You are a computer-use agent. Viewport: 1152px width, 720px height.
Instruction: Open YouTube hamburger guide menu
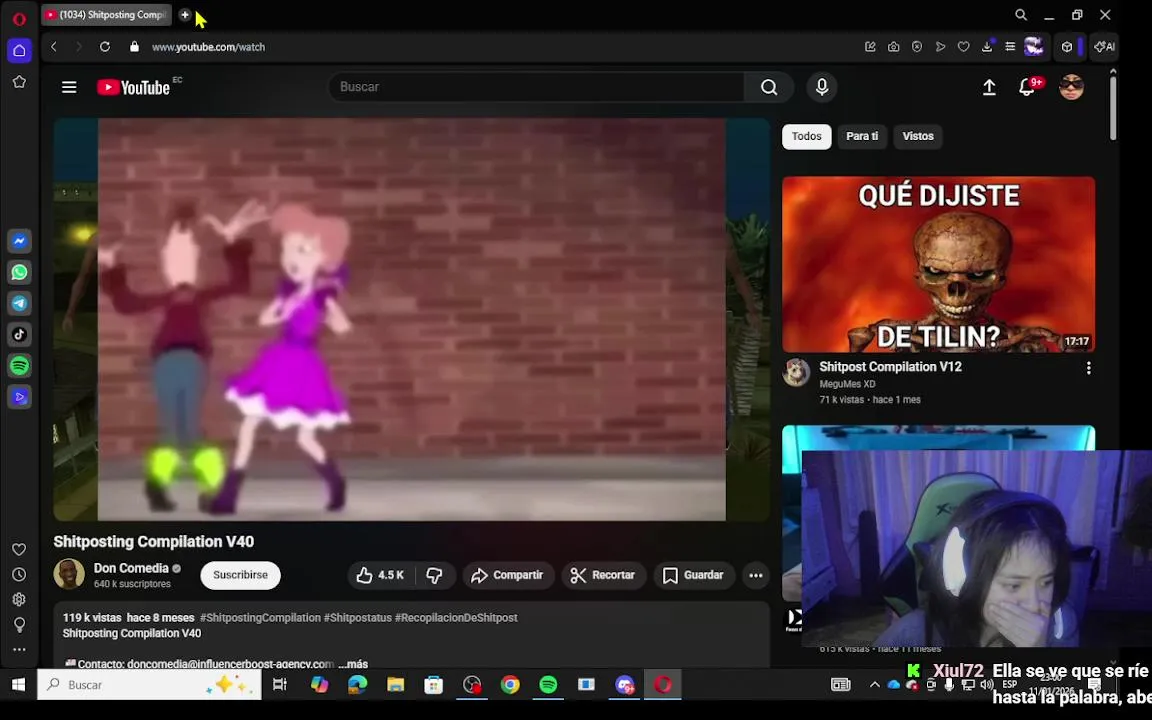pyautogui.click(x=69, y=87)
